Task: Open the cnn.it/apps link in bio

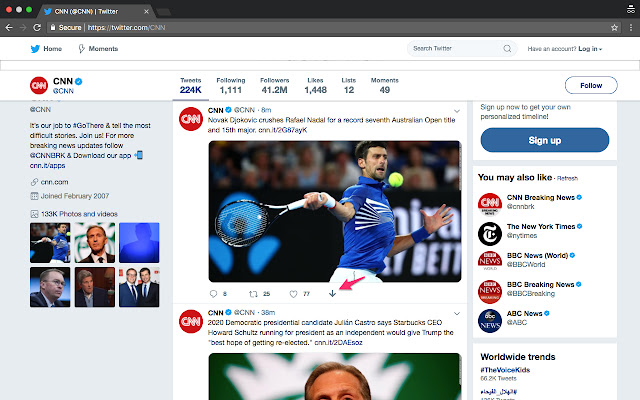Action: (47, 166)
